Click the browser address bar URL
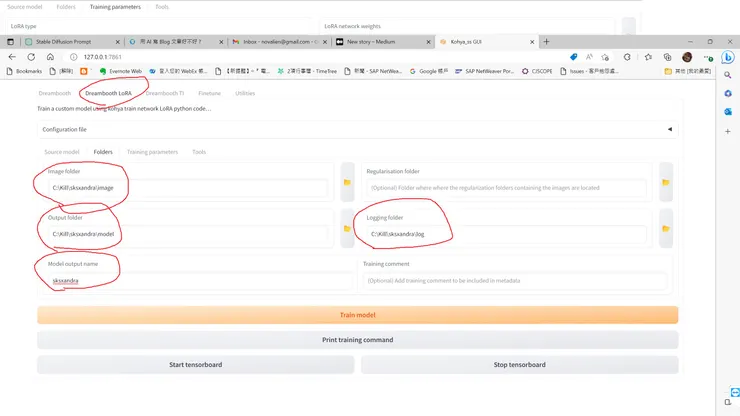The height and width of the screenshot is (416, 740). coord(102,57)
